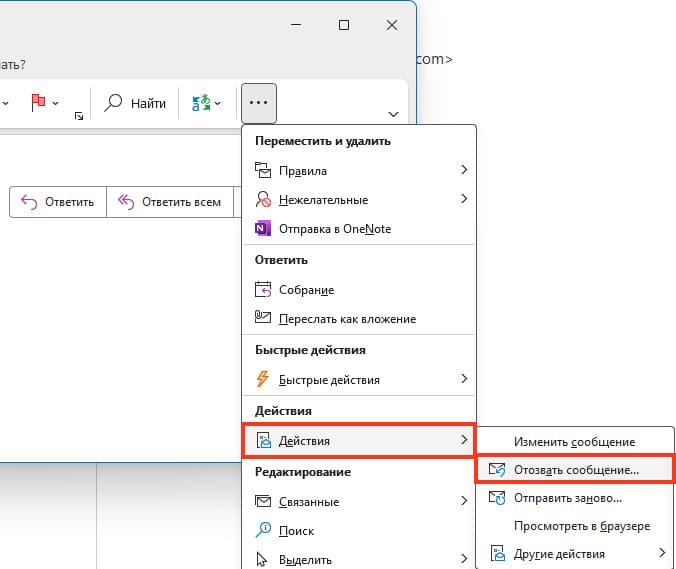Click the three-dots more commands button
Image resolution: width=676 pixels, height=569 pixels.
pos(259,103)
